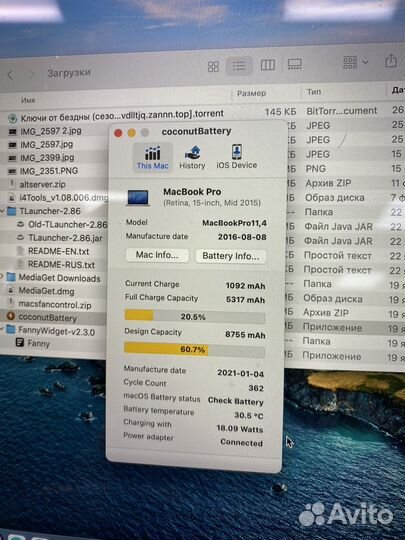The image size is (405, 540).
Task: Select MediaGet Downloads folder row
Action: [x=60, y=278]
